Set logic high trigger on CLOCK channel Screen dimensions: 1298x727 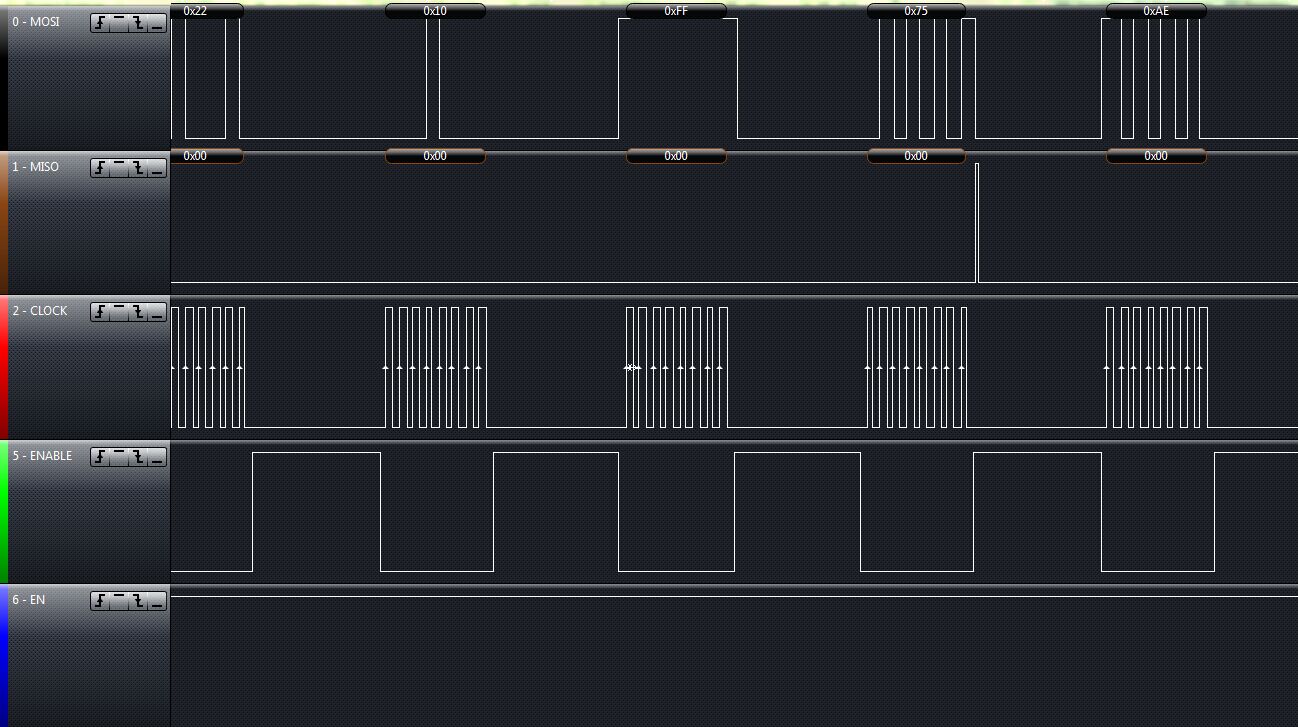[x=119, y=312]
